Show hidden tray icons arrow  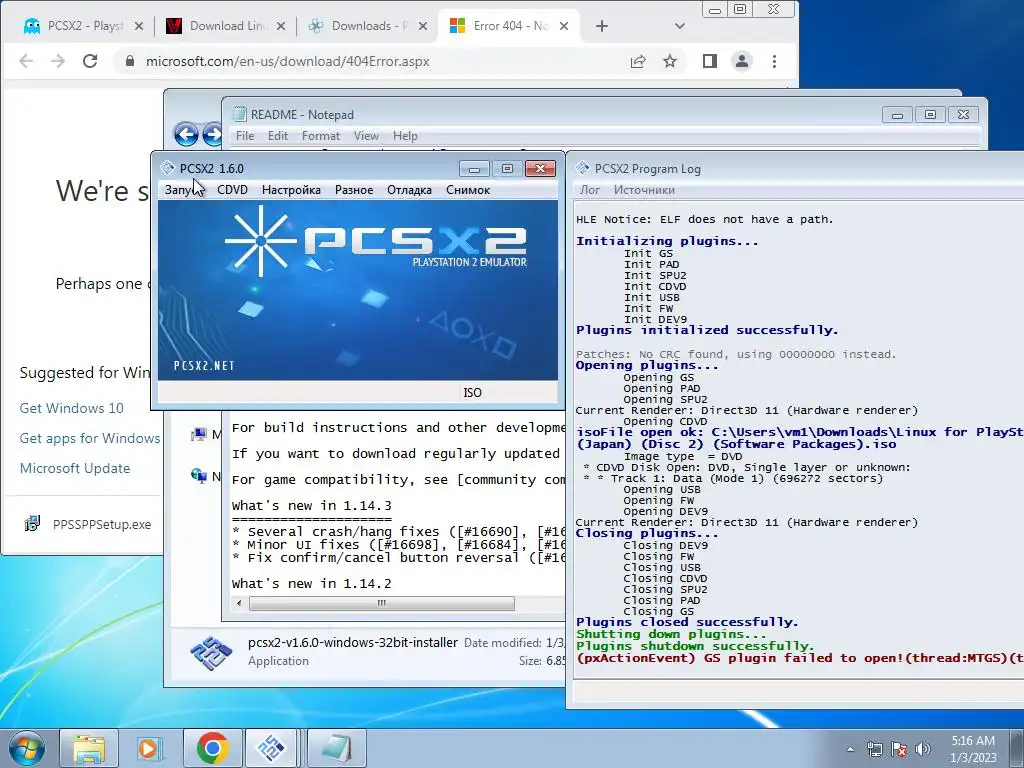[x=850, y=750]
